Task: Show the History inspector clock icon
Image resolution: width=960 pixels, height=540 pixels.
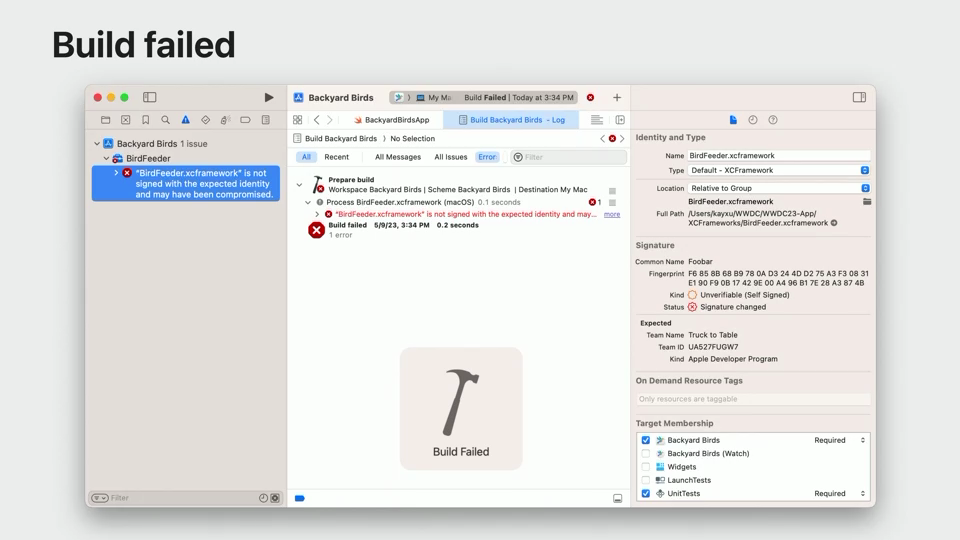Action: (753, 120)
